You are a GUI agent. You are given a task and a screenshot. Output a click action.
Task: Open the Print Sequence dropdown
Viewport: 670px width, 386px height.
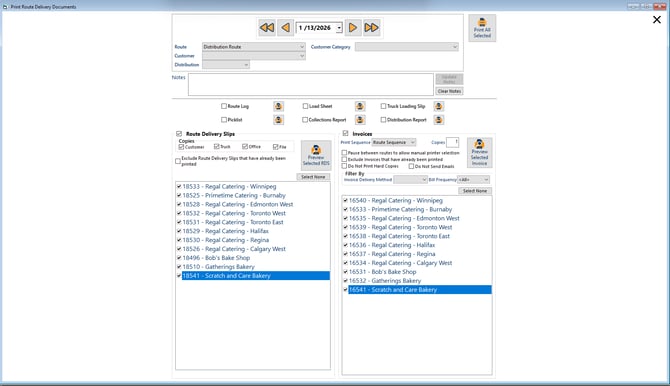point(394,142)
